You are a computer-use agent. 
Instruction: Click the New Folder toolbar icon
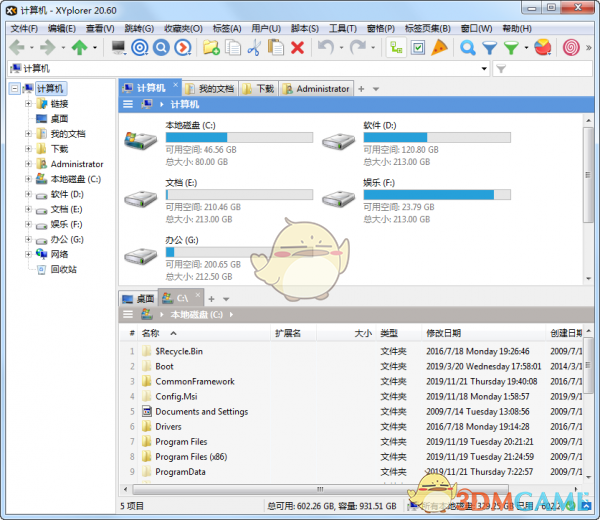coord(210,47)
